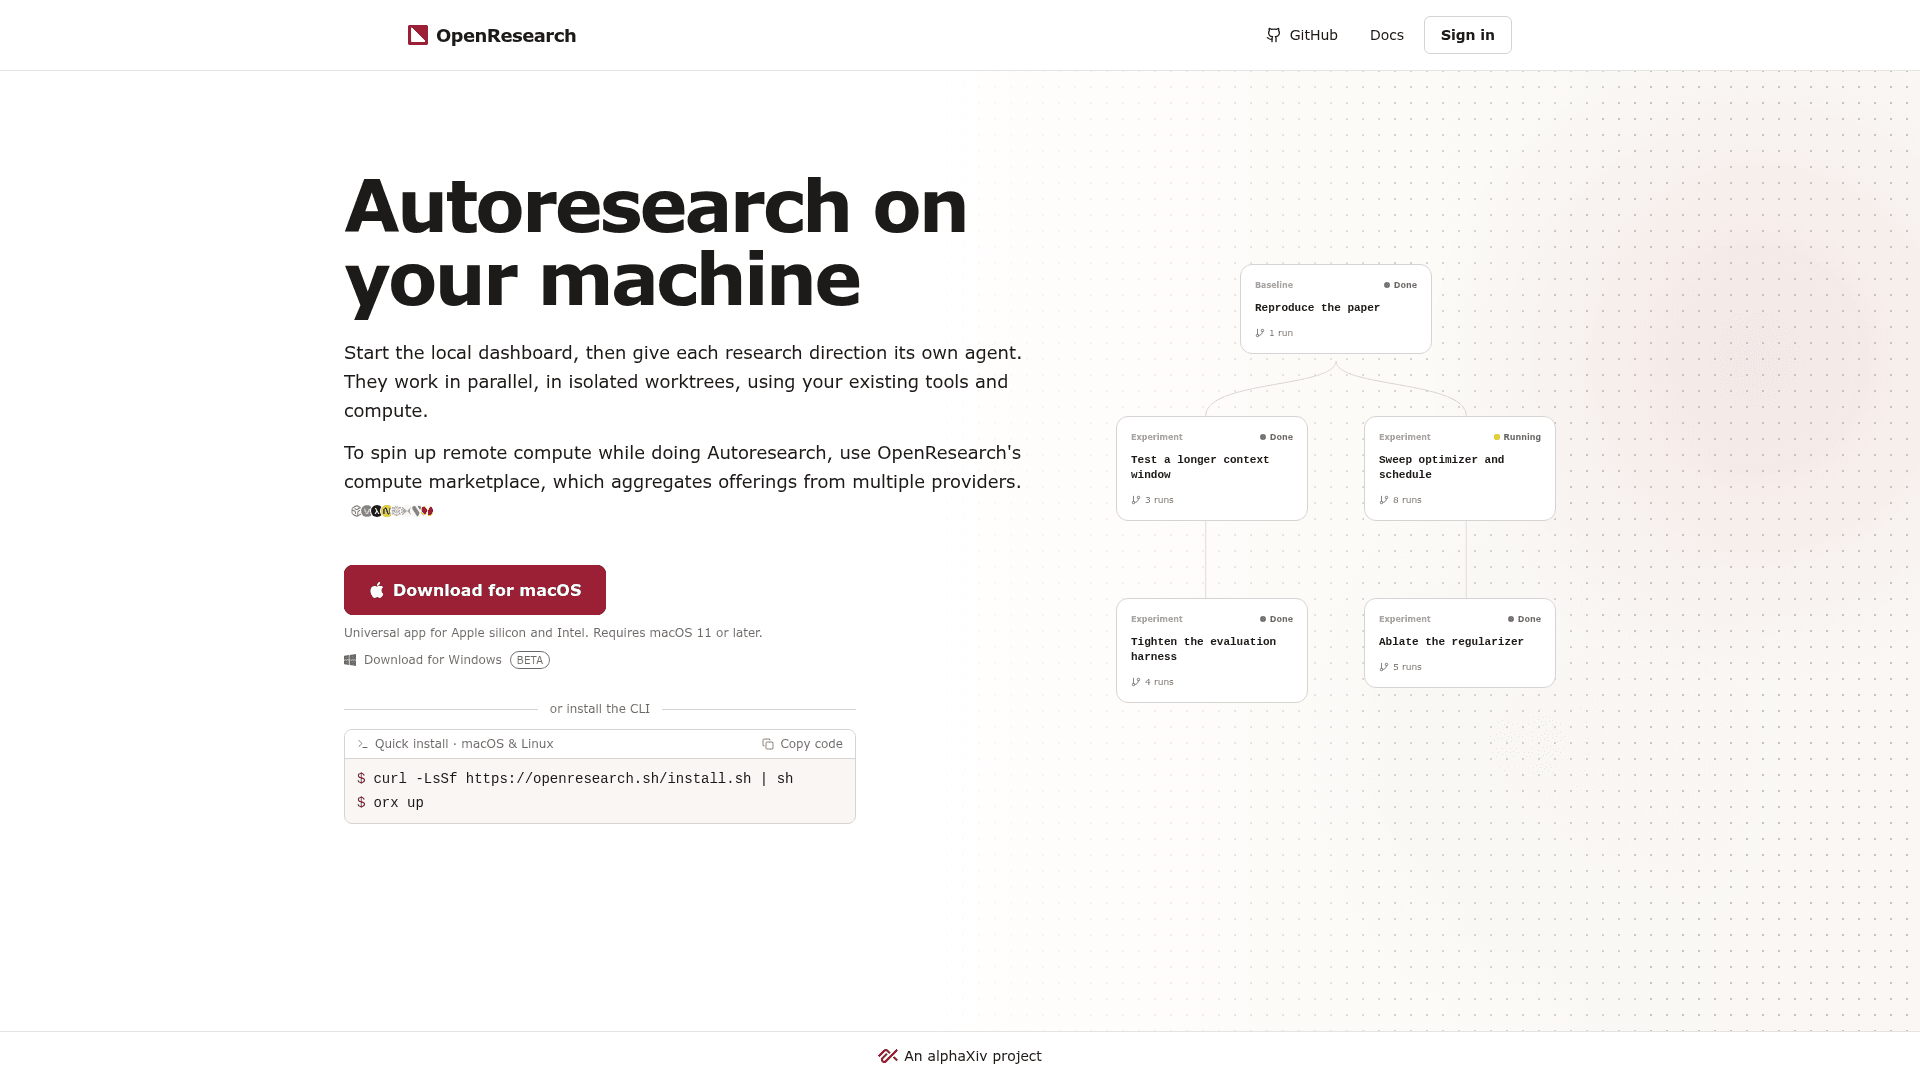This screenshot has height=1080, width=1920.
Task: Click the macOS requirements note text
Action: tap(553, 633)
